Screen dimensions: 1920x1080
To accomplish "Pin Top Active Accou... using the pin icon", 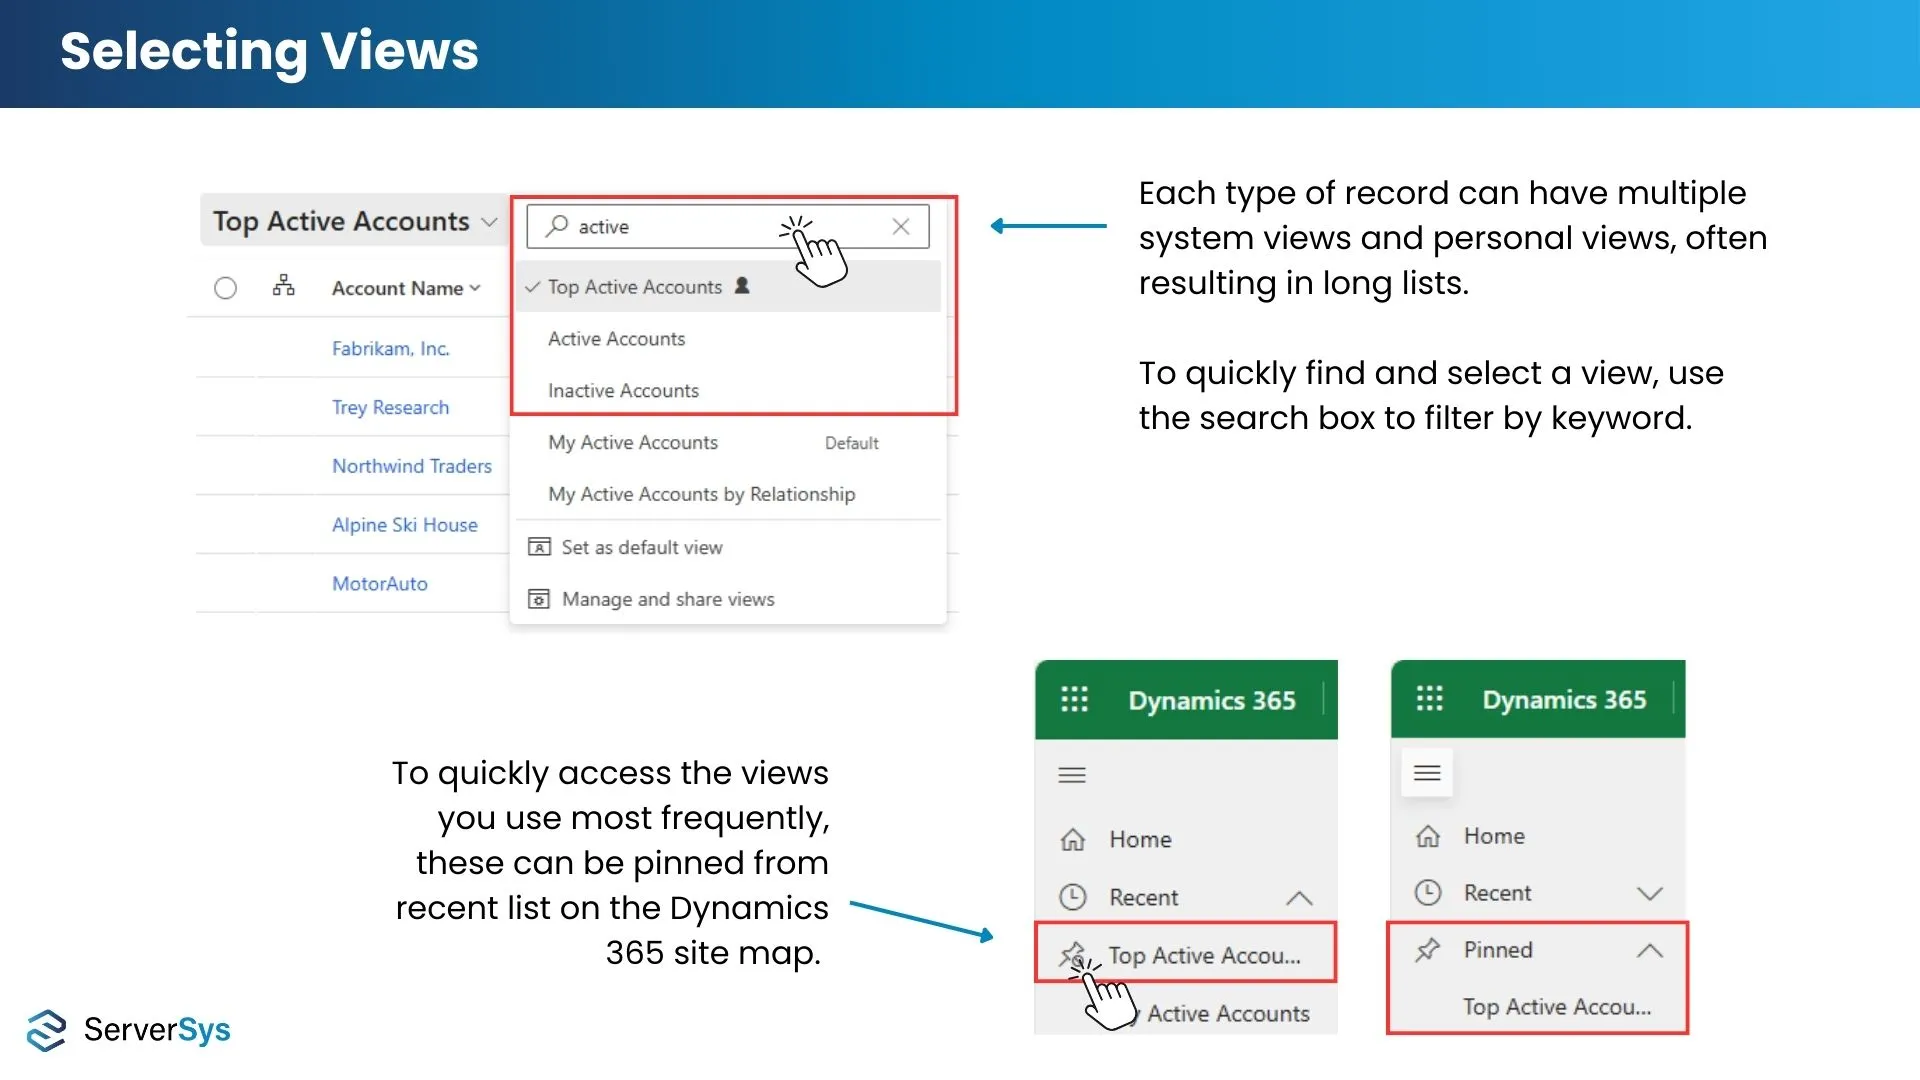I will tap(1073, 955).
